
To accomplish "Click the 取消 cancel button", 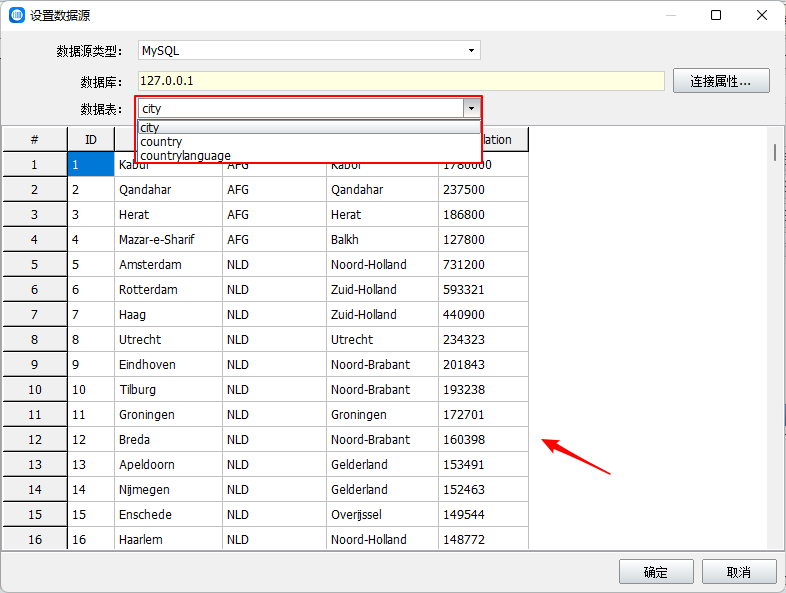I will [739, 571].
